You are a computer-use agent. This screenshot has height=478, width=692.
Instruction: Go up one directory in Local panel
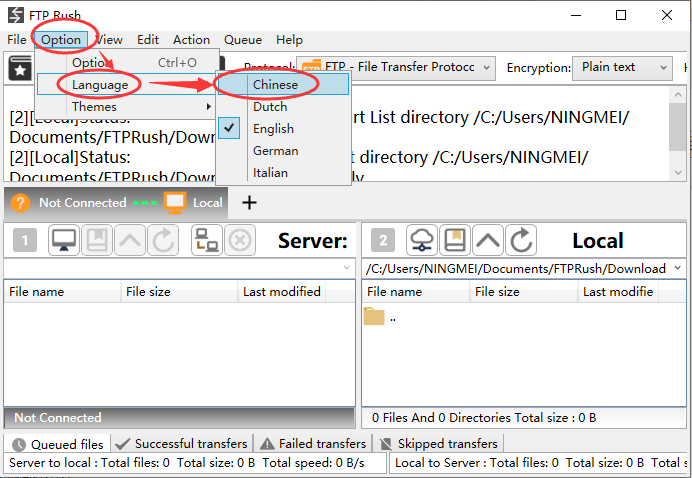click(487, 240)
